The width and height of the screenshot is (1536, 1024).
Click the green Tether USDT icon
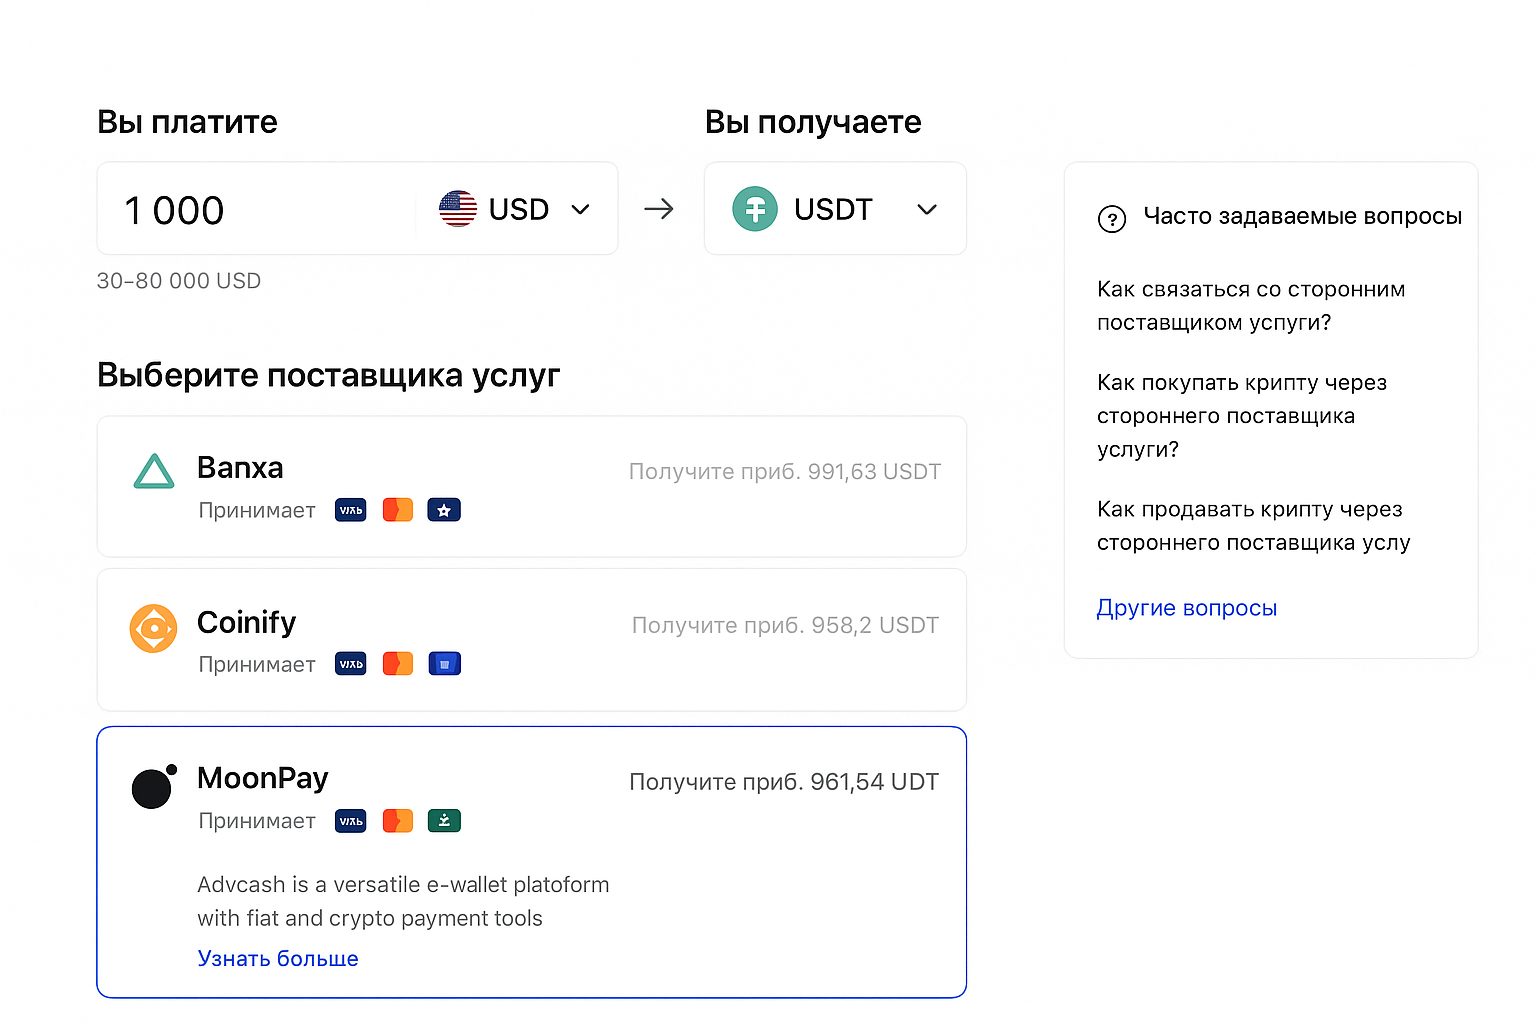pyautogui.click(x=755, y=209)
